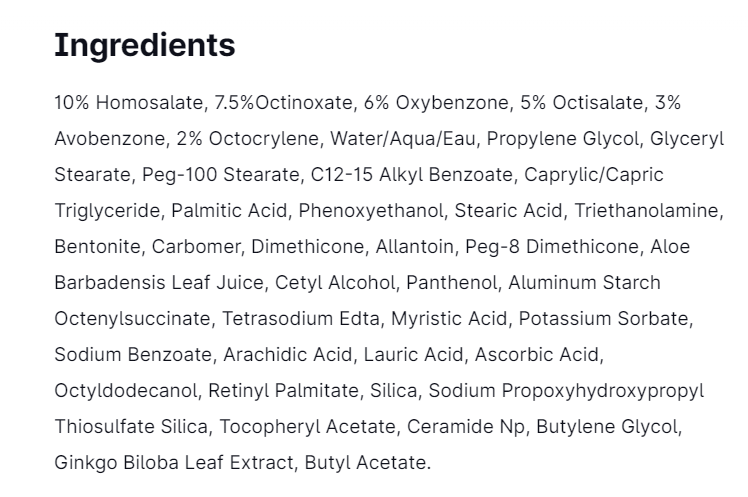This screenshot has height=497, width=748.
Task: Click the word Homosalate
Action: click(142, 102)
